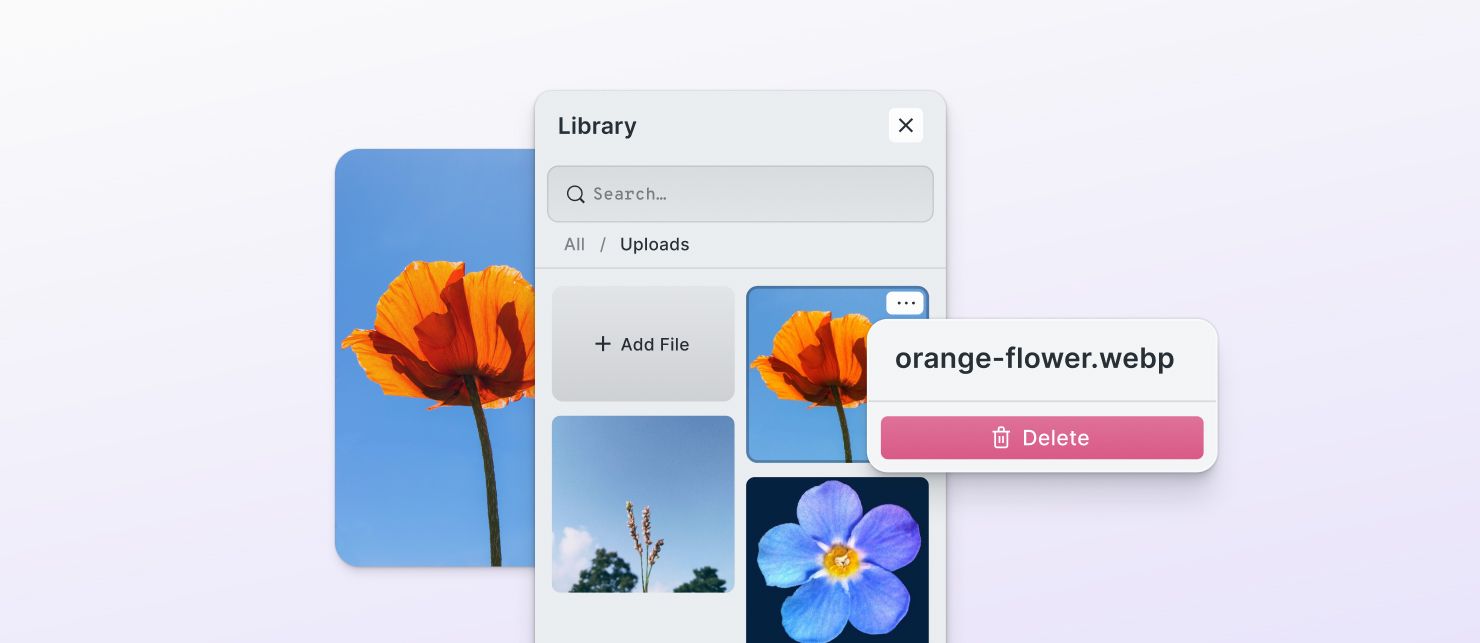Image resolution: width=1480 pixels, height=643 pixels.
Task: Click the plus icon in Add File
Action: coord(603,344)
